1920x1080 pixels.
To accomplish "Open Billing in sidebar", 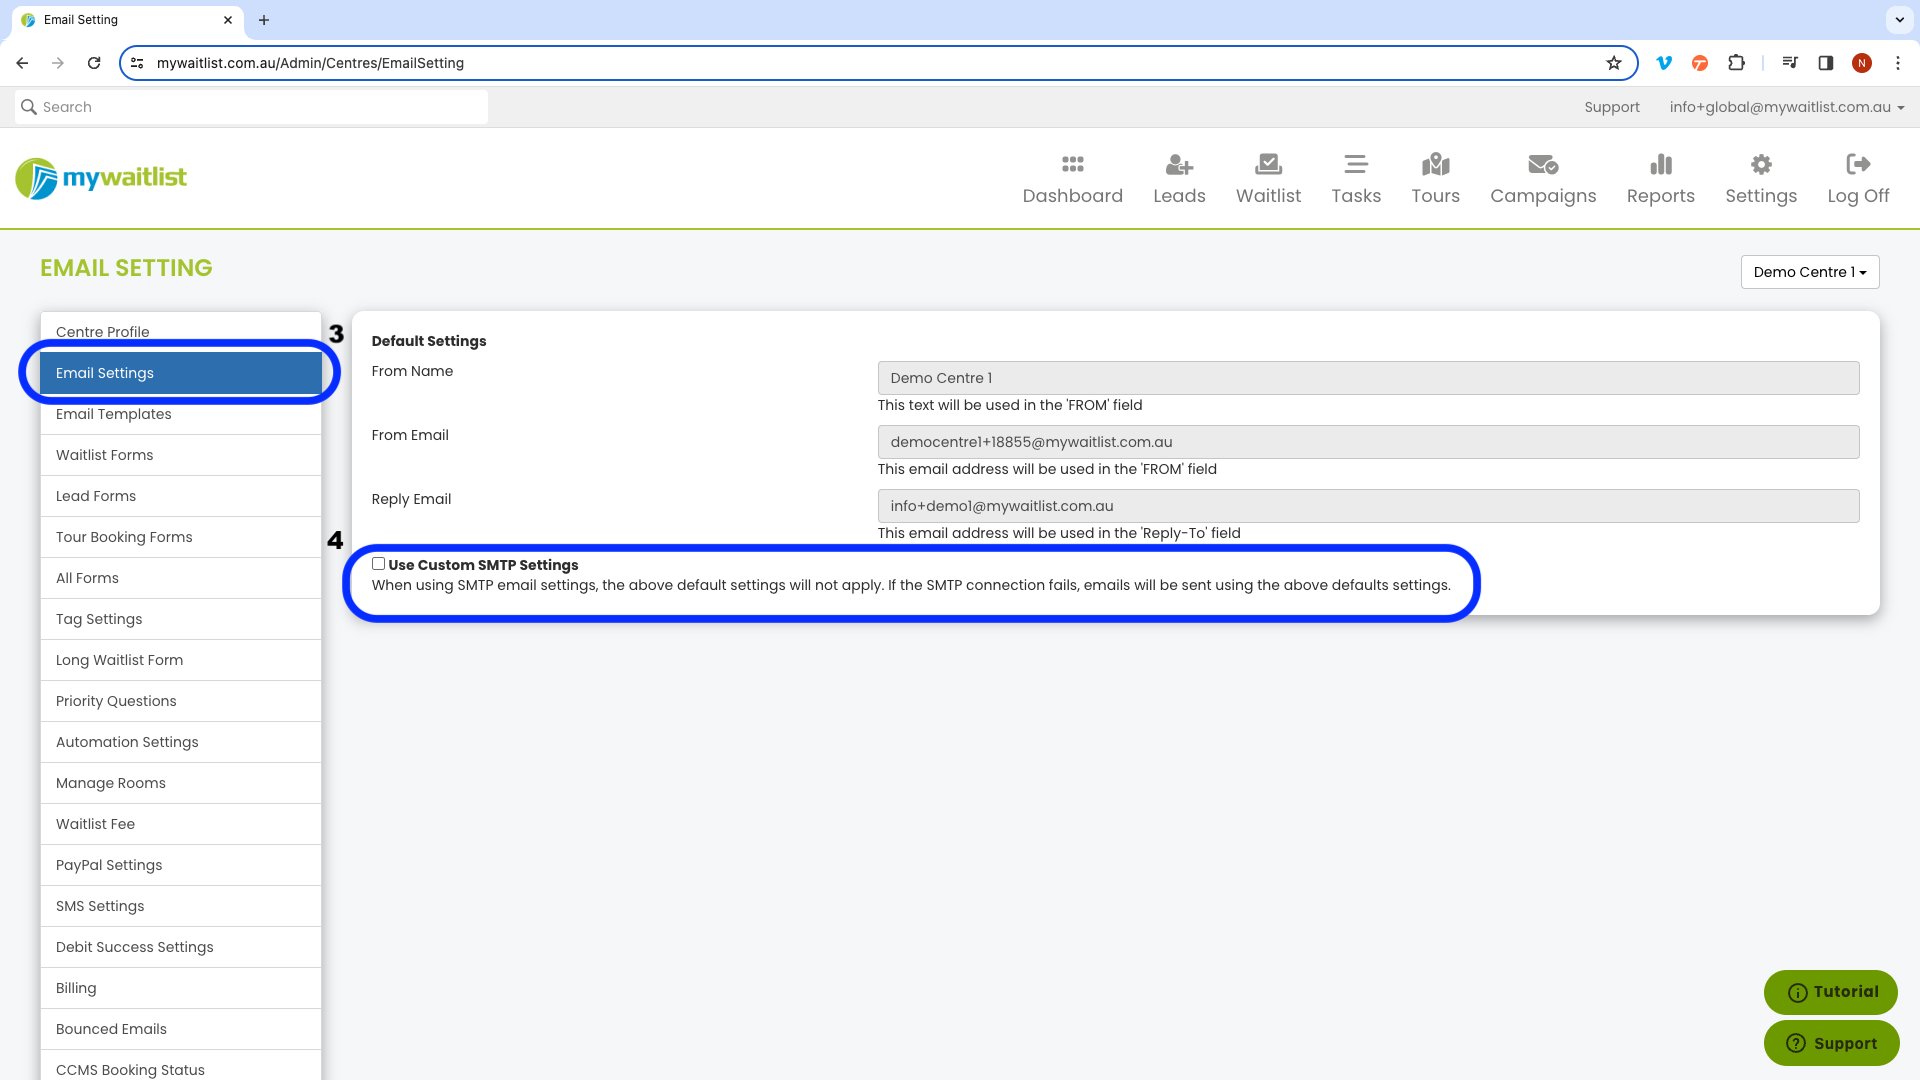I will click(181, 988).
